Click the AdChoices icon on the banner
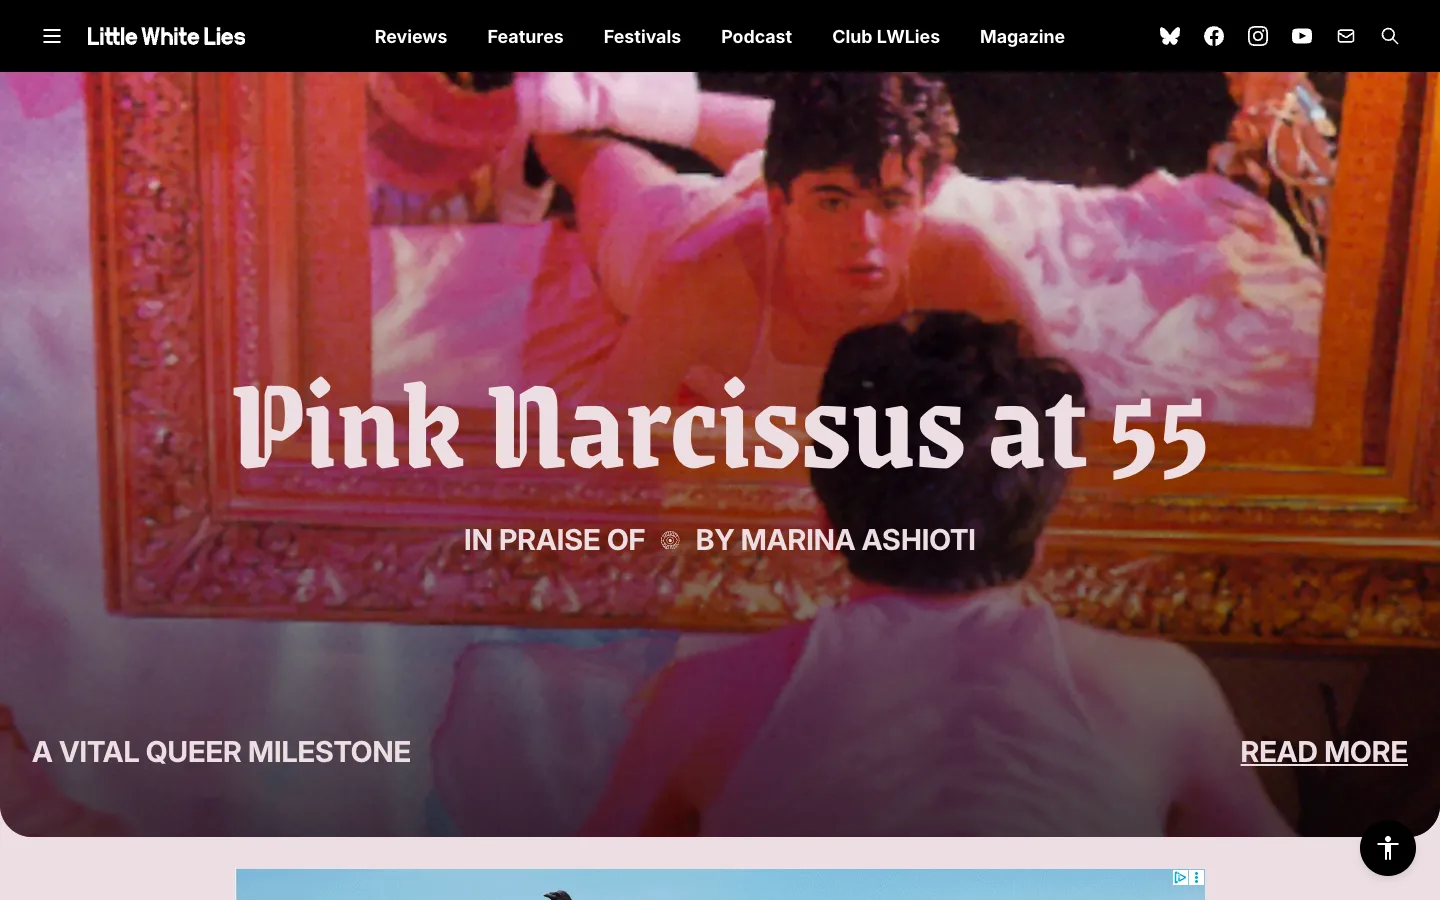This screenshot has height=900, width=1440. pos(1180,878)
